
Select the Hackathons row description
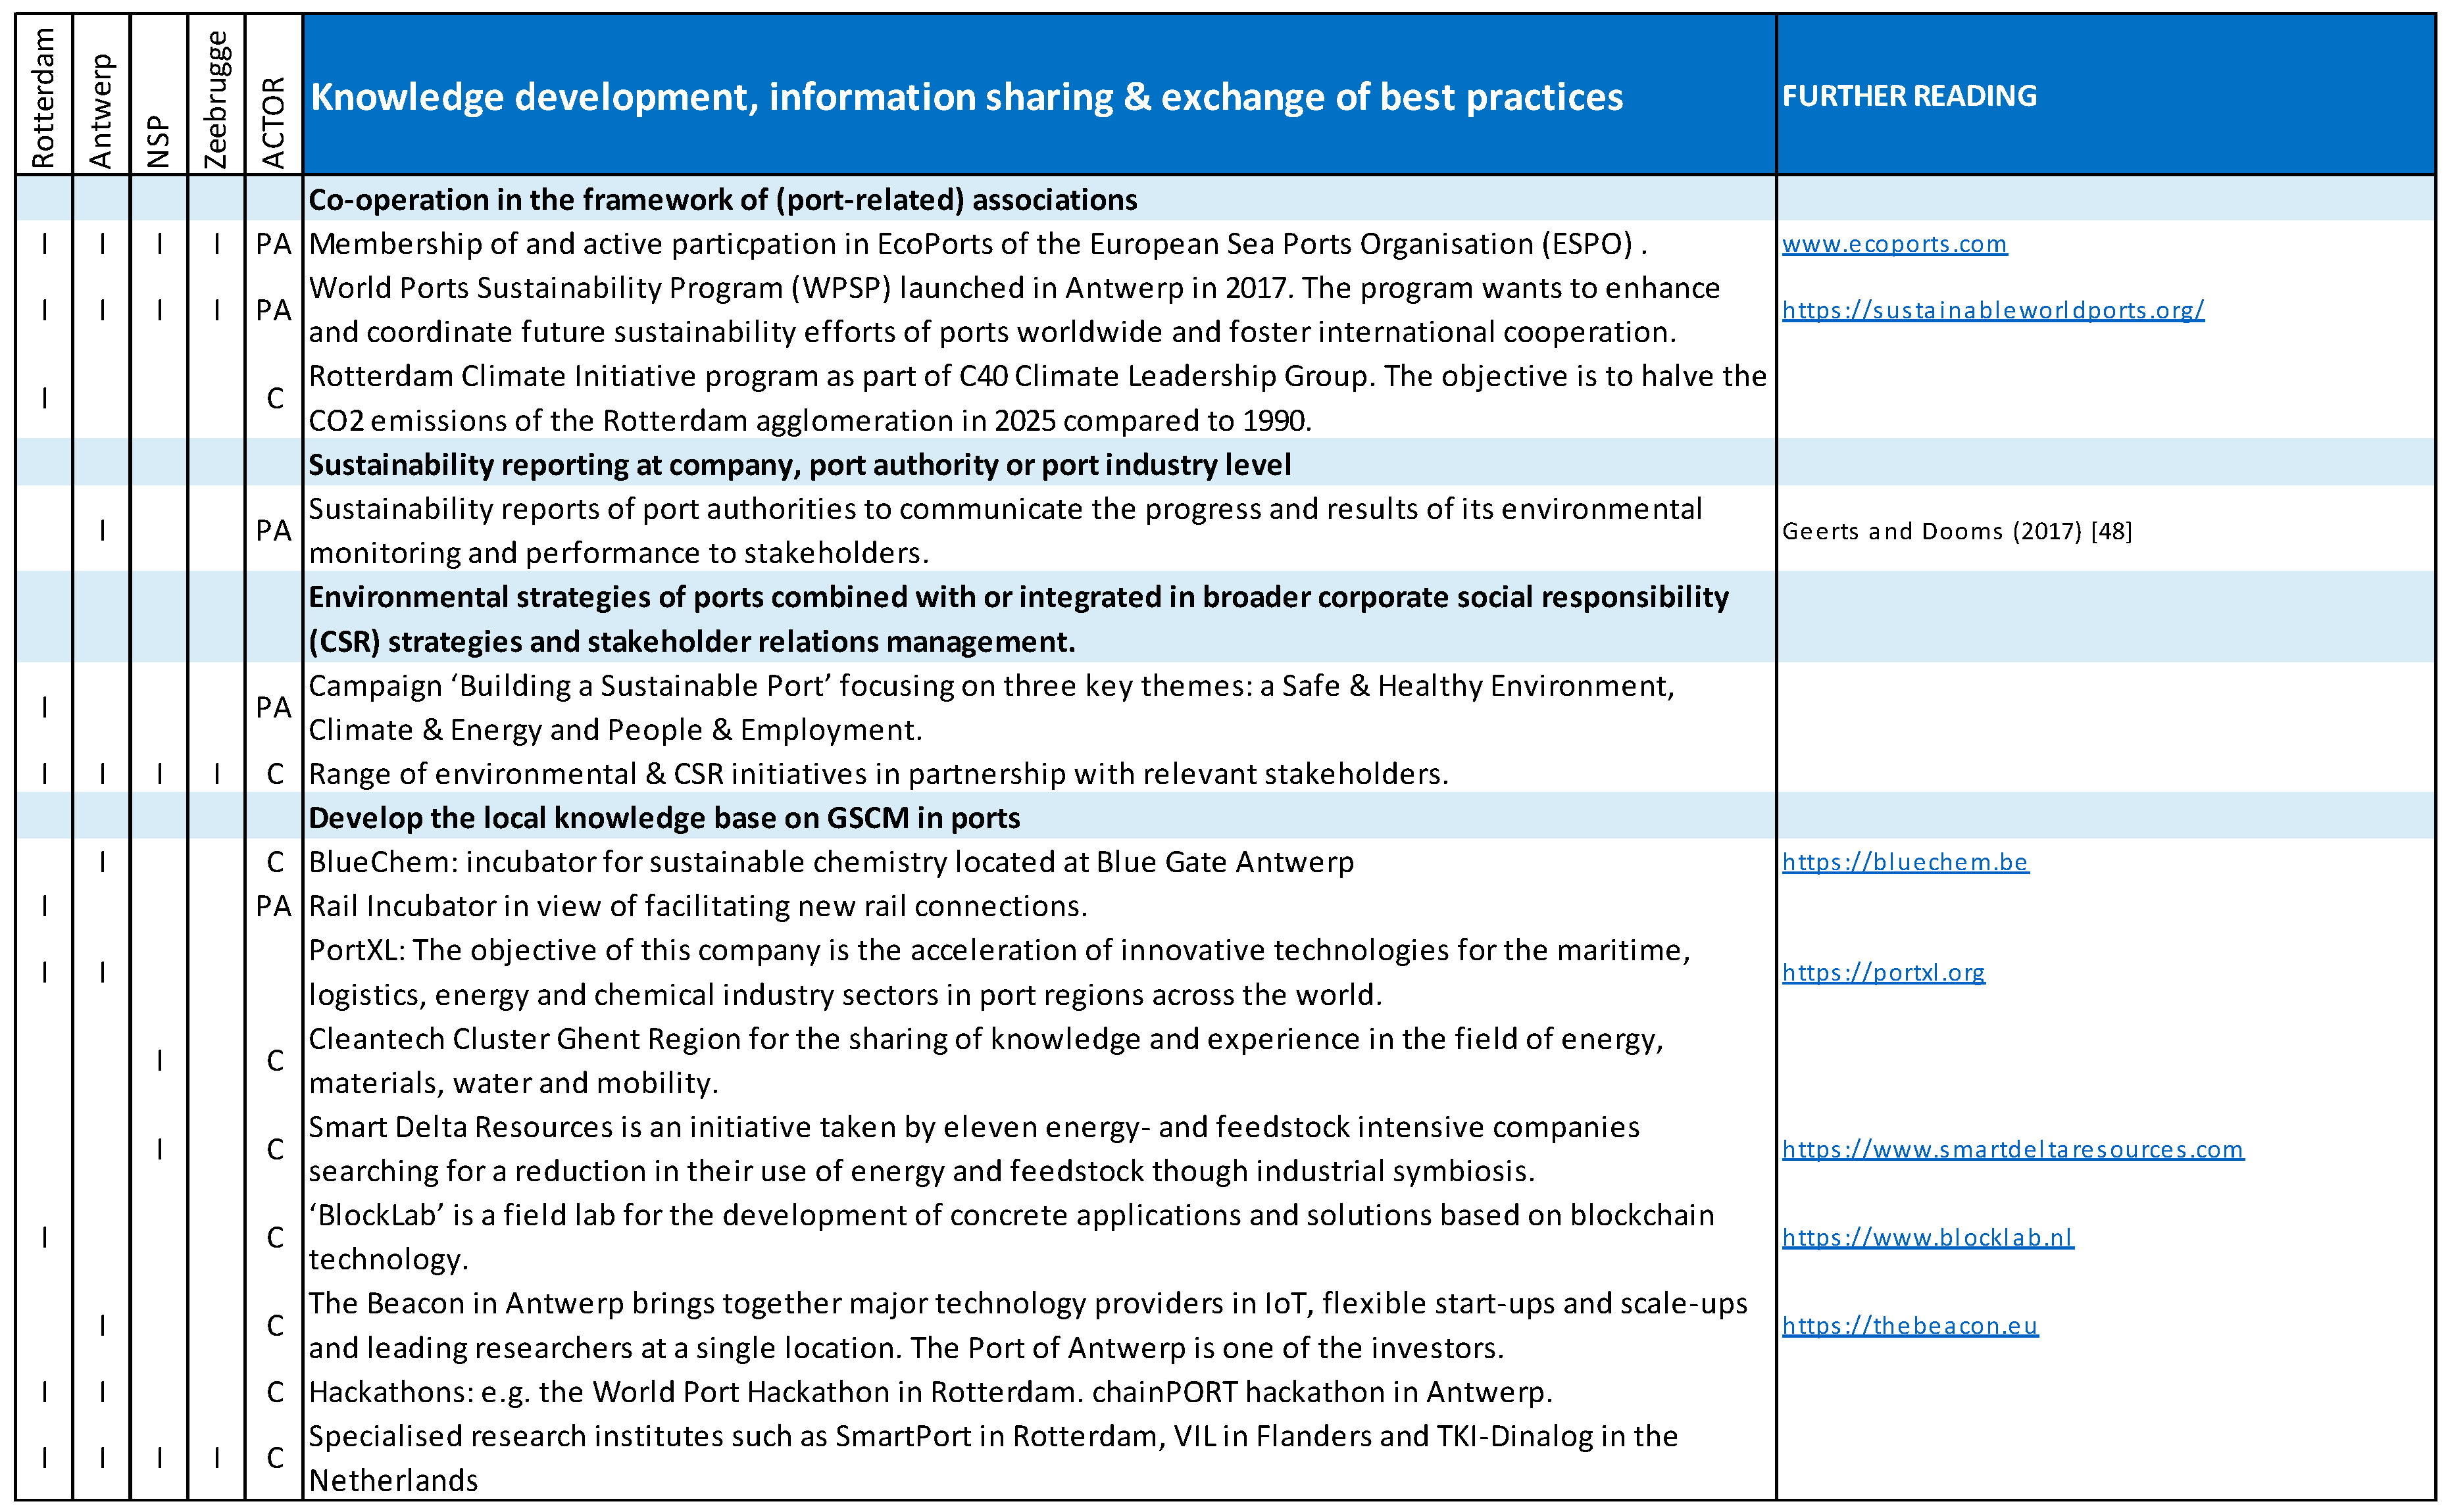(930, 1392)
